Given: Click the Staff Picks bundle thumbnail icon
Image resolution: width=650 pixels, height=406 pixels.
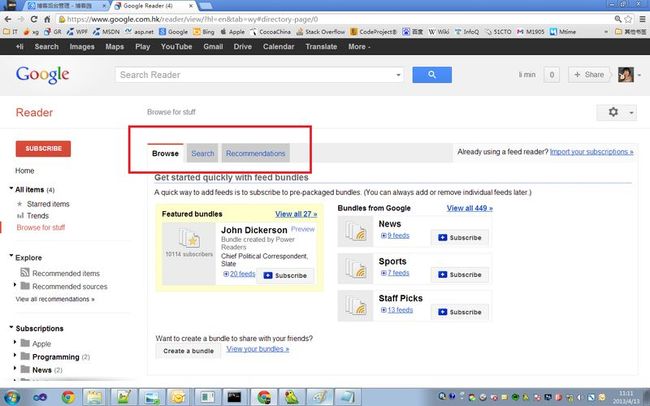Looking at the screenshot, I should click(356, 306).
